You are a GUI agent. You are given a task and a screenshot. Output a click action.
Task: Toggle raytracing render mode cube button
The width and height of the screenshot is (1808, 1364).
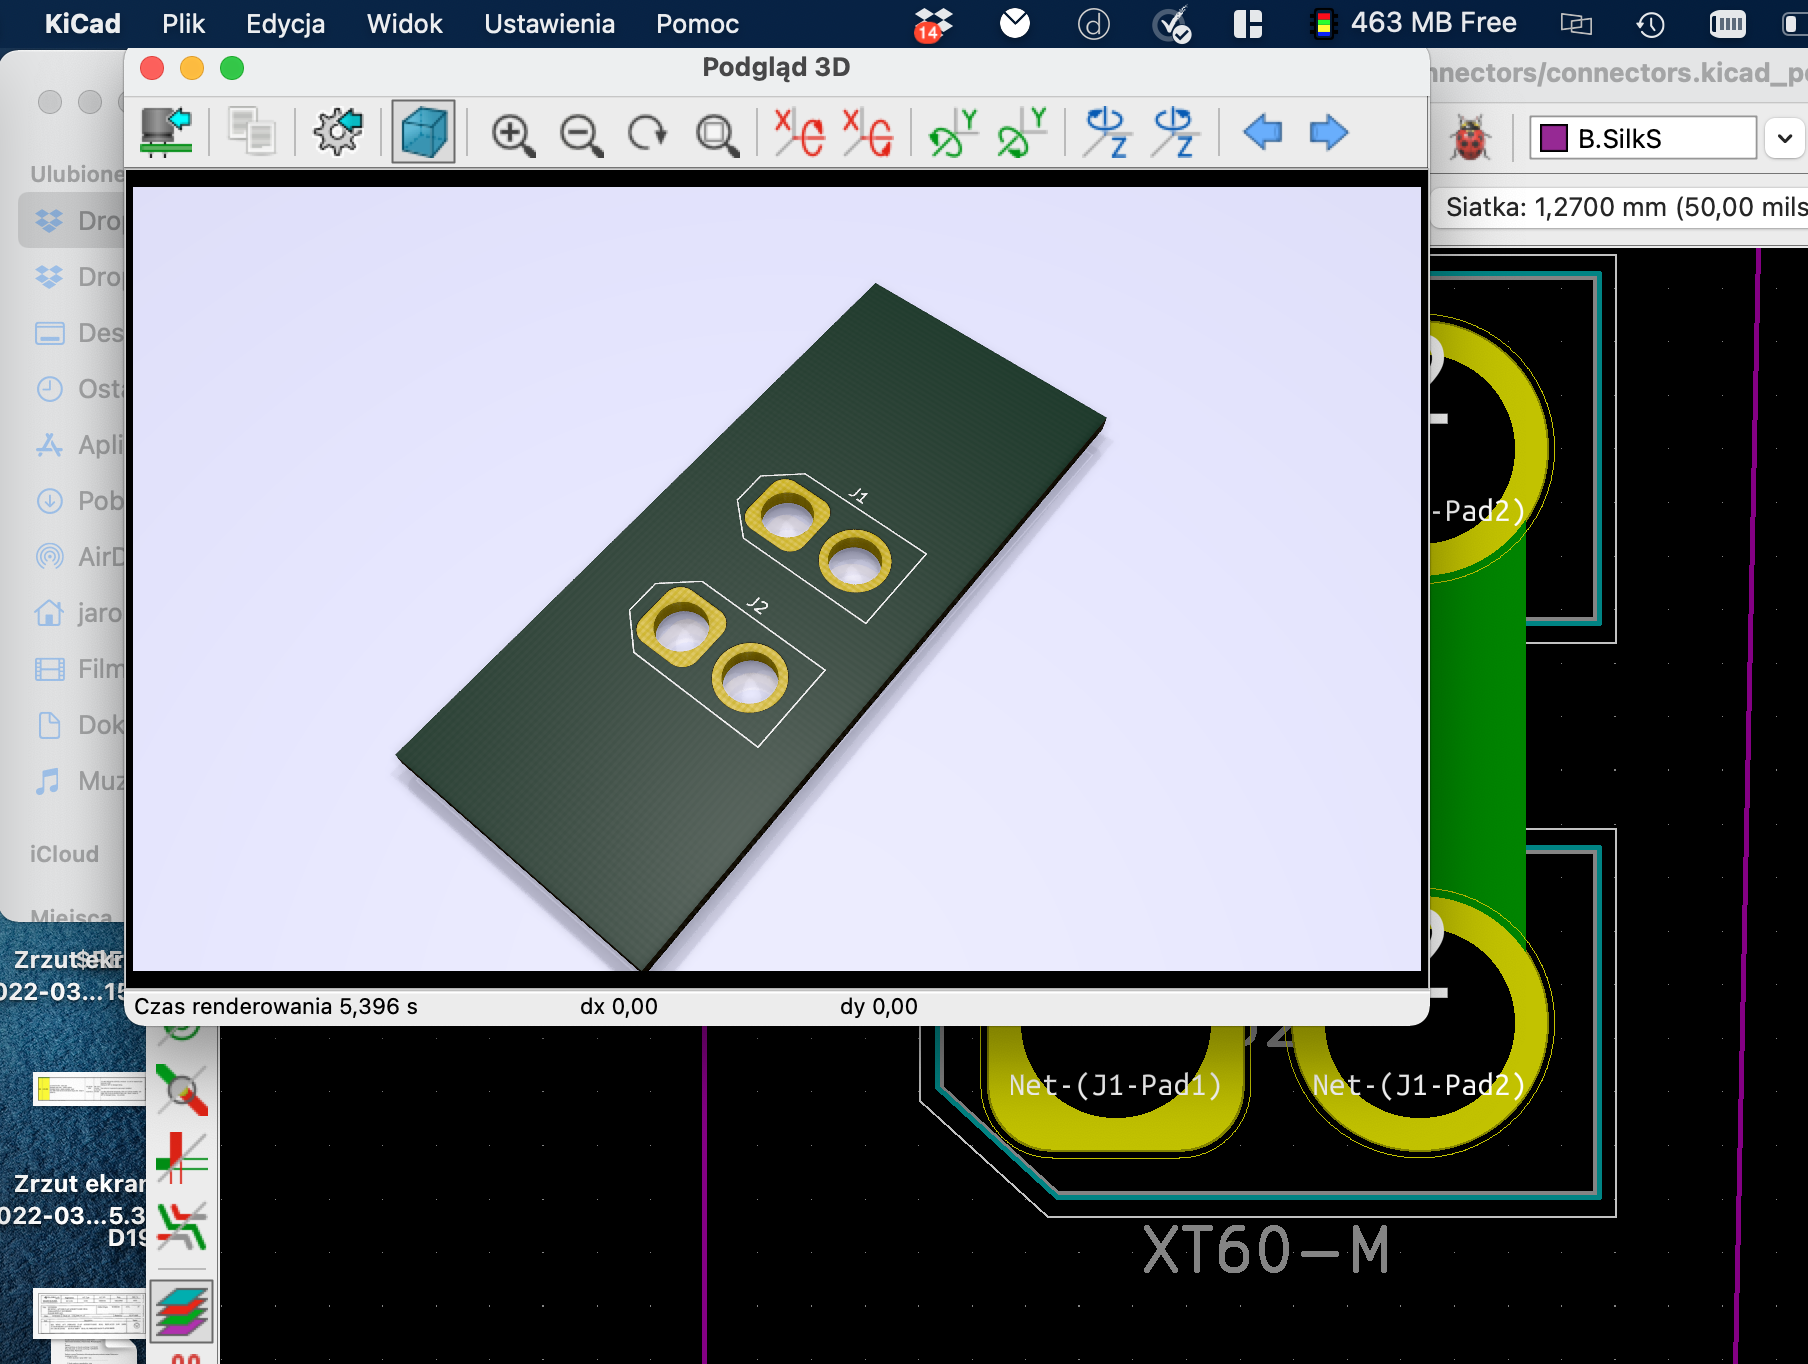coord(423,132)
